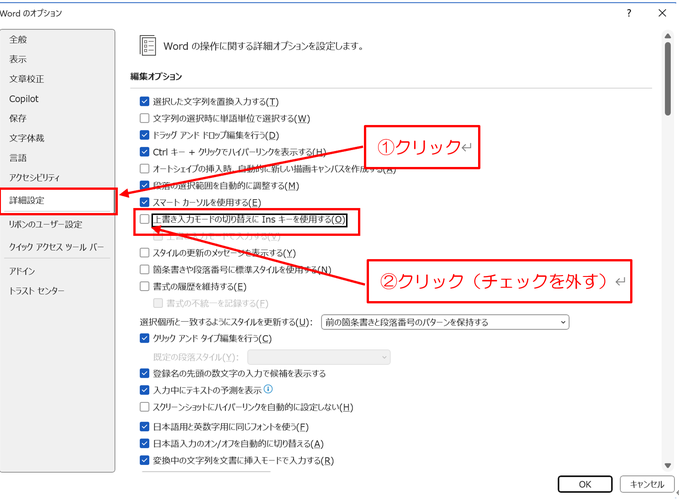
Task: Select the 言語 category
Action: pos(18,158)
